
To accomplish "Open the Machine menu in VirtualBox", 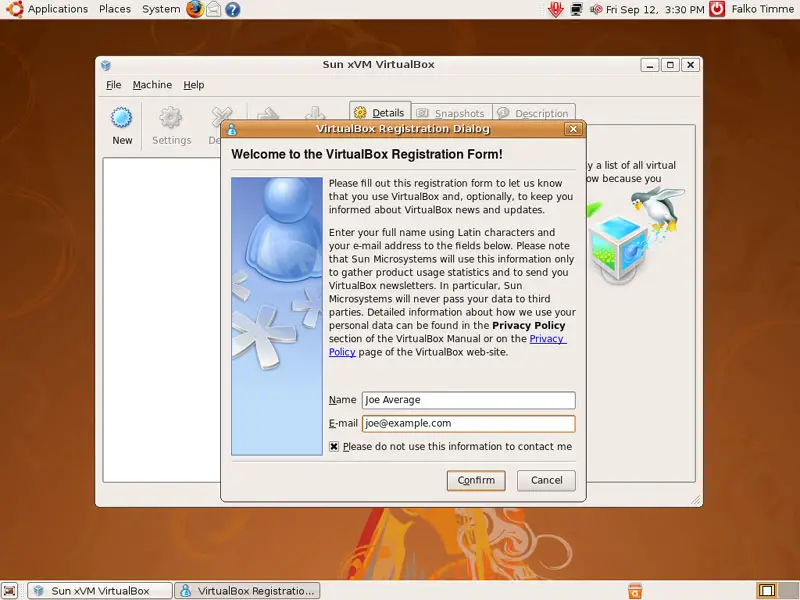I will [x=152, y=85].
